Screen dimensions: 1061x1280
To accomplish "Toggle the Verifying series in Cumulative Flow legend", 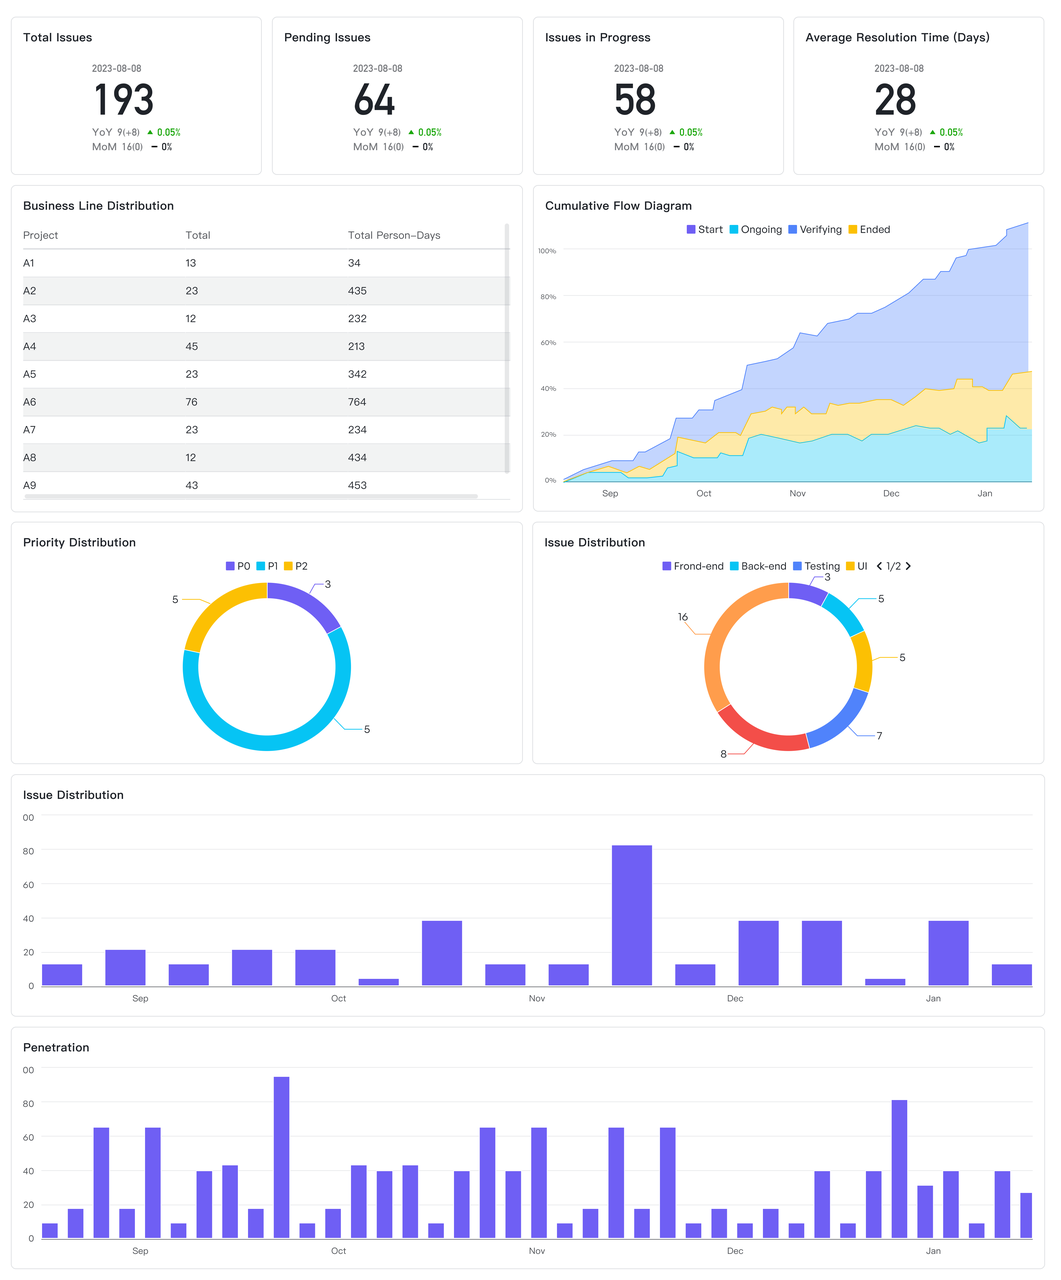I will point(814,230).
